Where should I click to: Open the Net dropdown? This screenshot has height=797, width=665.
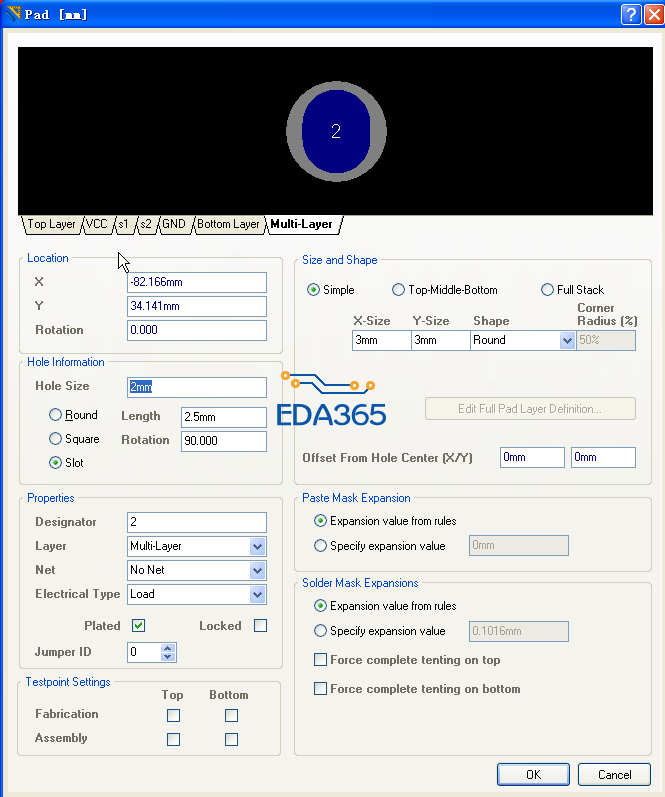257,570
